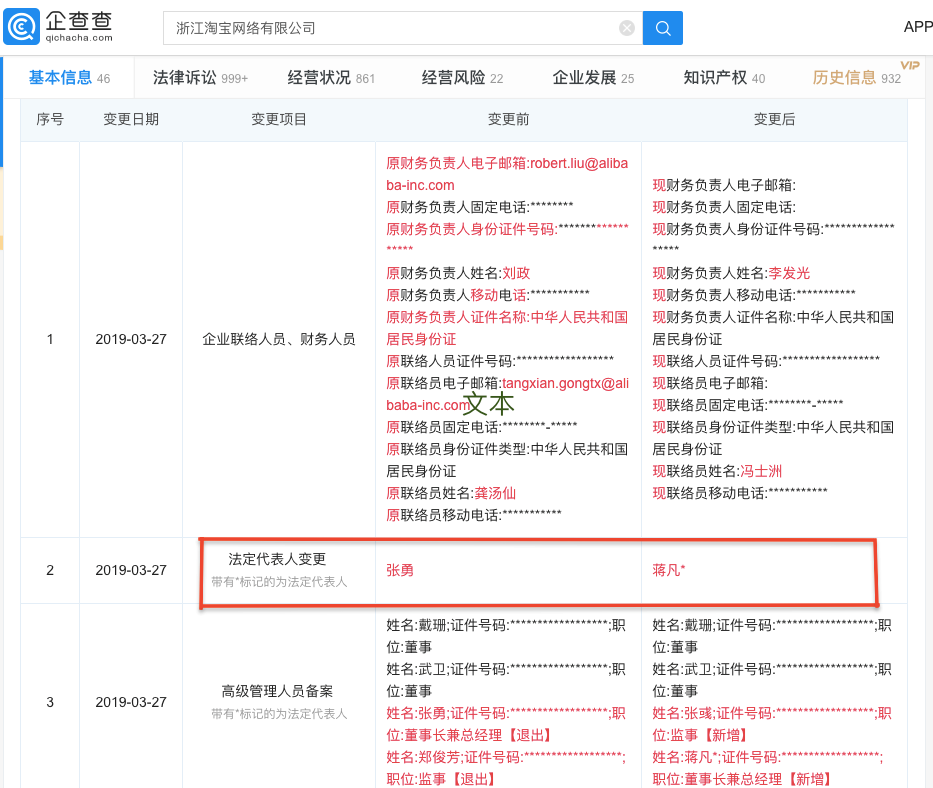
Task: Click current liaison name 冯士洲
Action: pyautogui.click(x=761, y=471)
